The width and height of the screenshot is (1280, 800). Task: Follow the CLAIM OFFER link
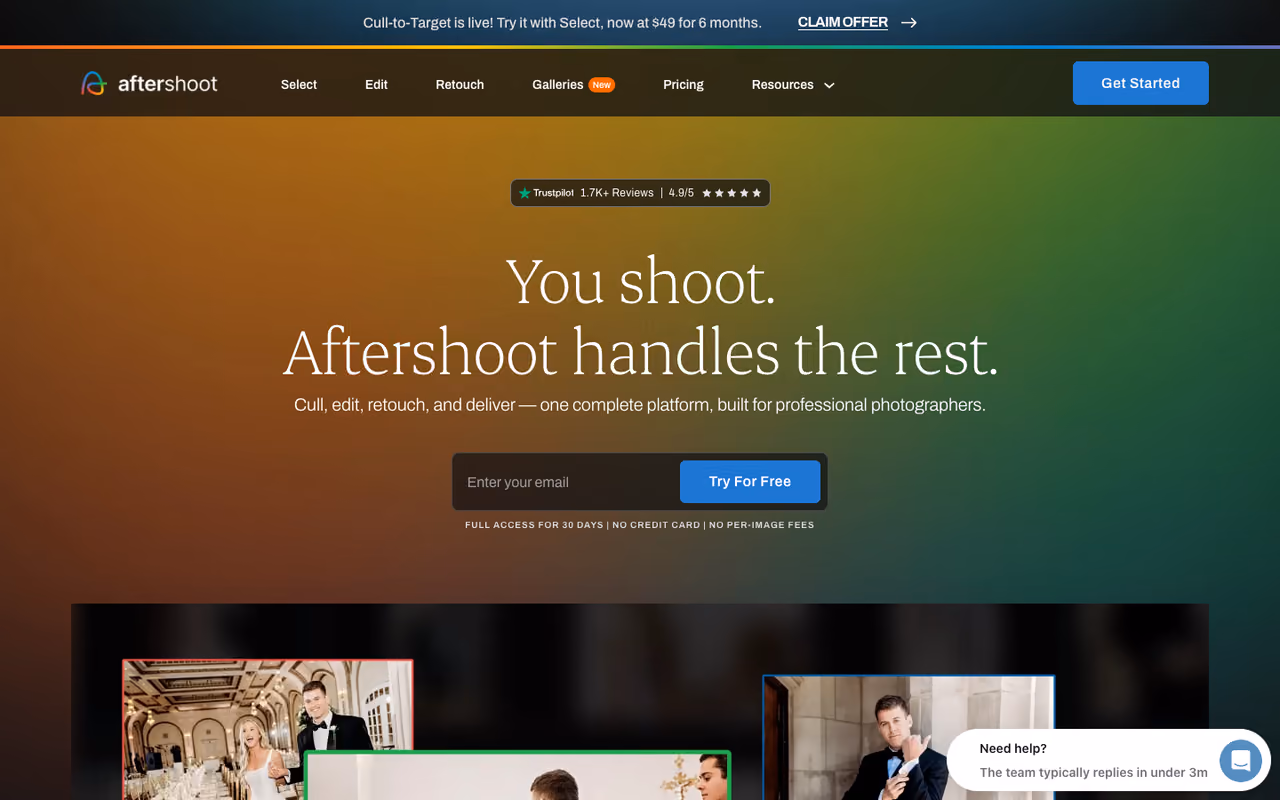tap(843, 22)
